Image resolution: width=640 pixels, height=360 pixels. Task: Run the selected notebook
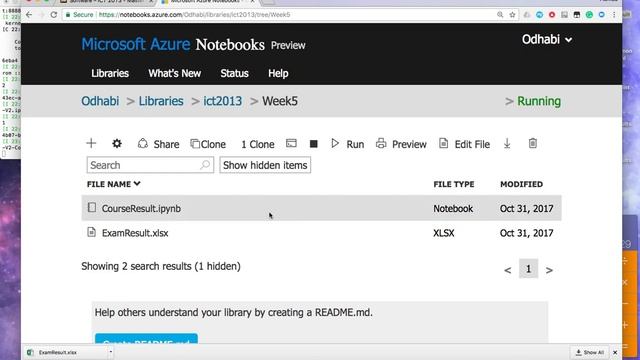click(348, 144)
